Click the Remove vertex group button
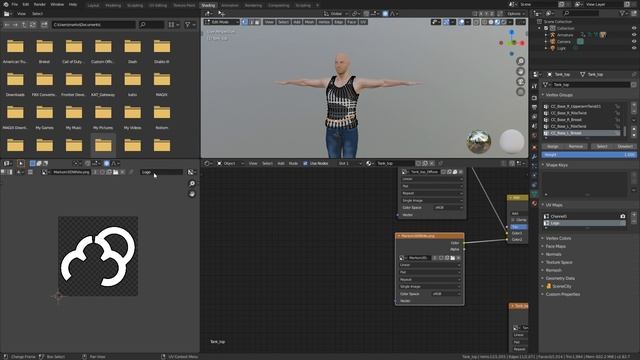The width and height of the screenshot is (640, 360). tap(576, 146)
